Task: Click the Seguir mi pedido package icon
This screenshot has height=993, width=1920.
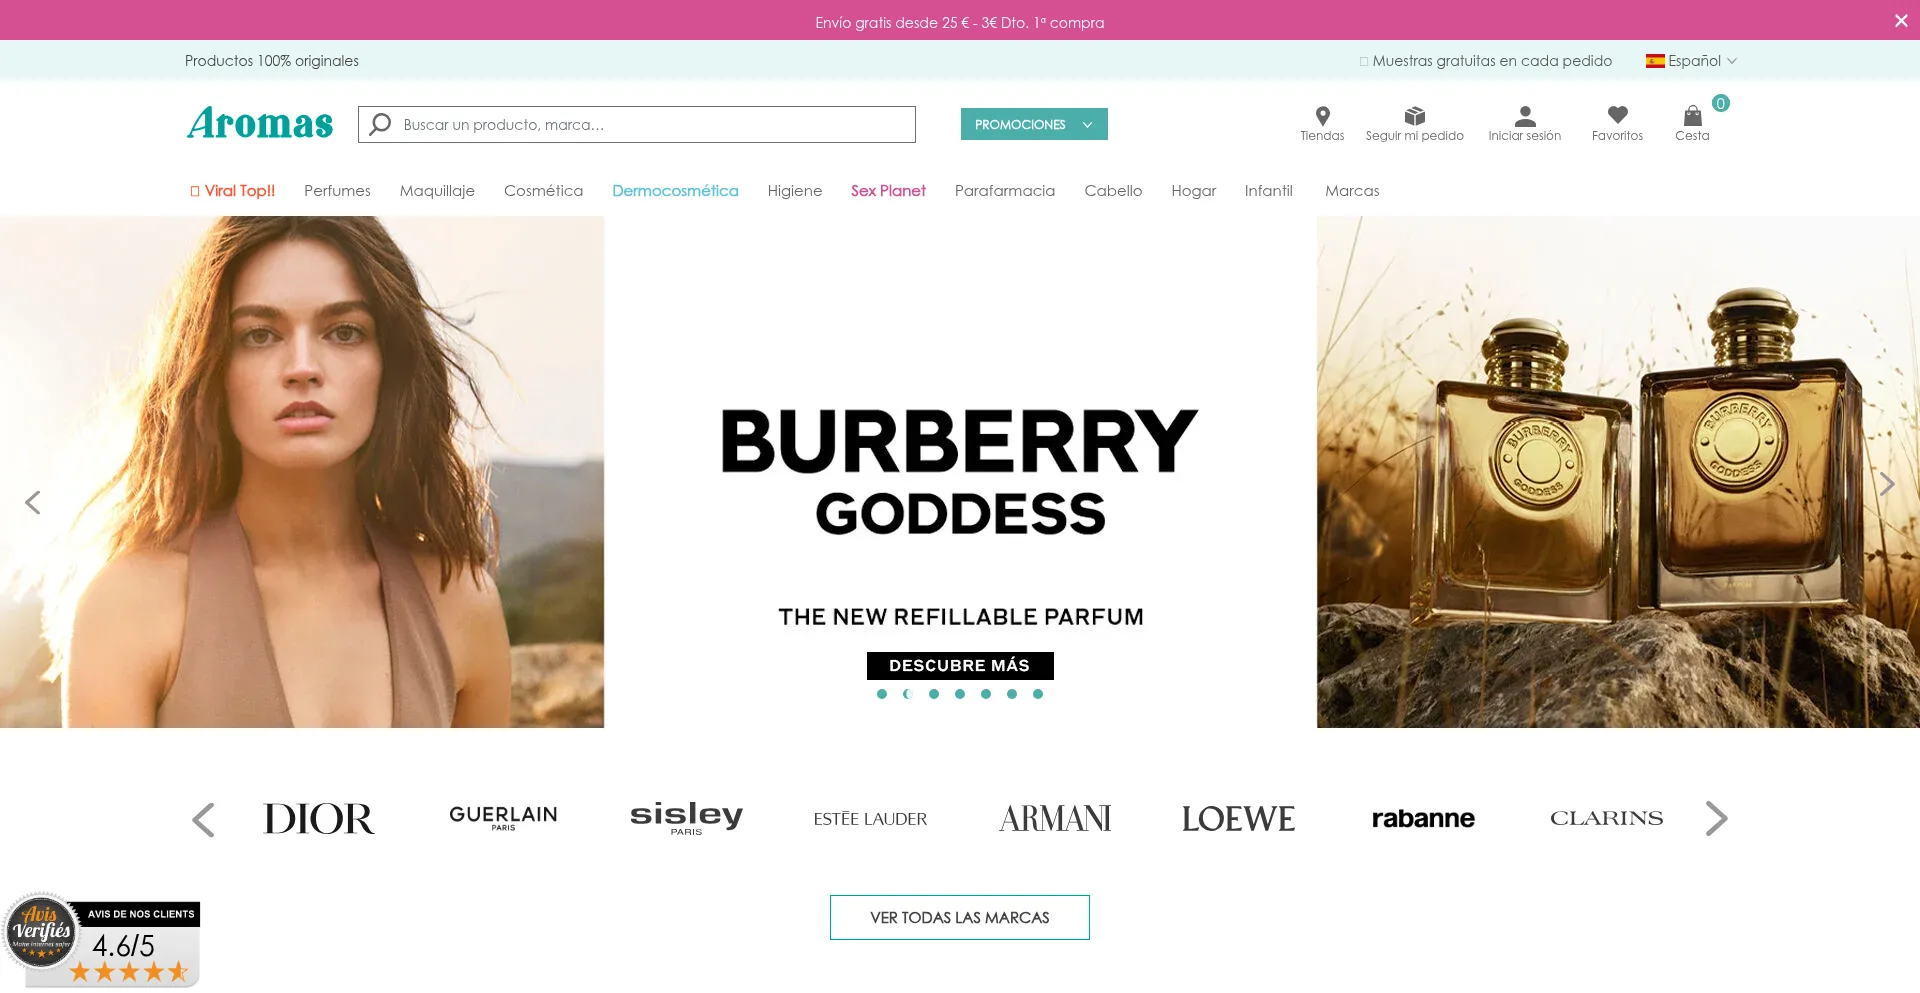Action: point(1414,116)
